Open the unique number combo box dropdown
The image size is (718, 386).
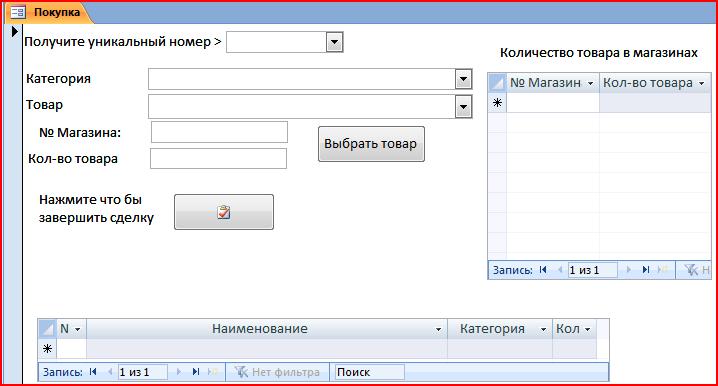click(x=335, y=42)
